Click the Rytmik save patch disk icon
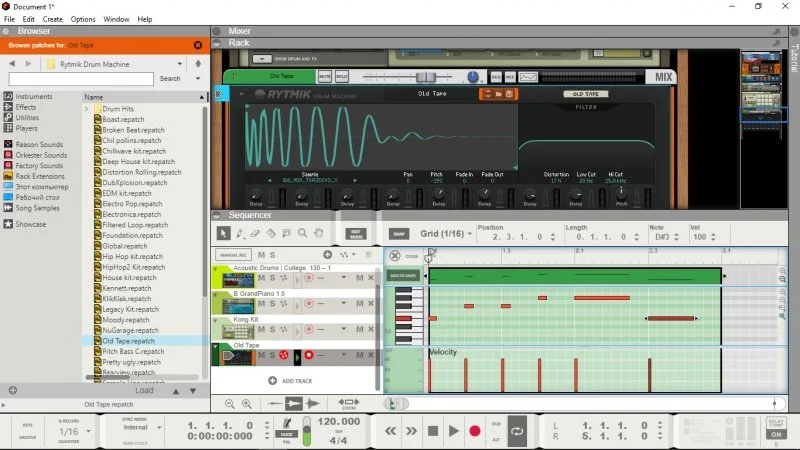The width and height of the screenshot is (800, 450). click(x=509, y=94)
